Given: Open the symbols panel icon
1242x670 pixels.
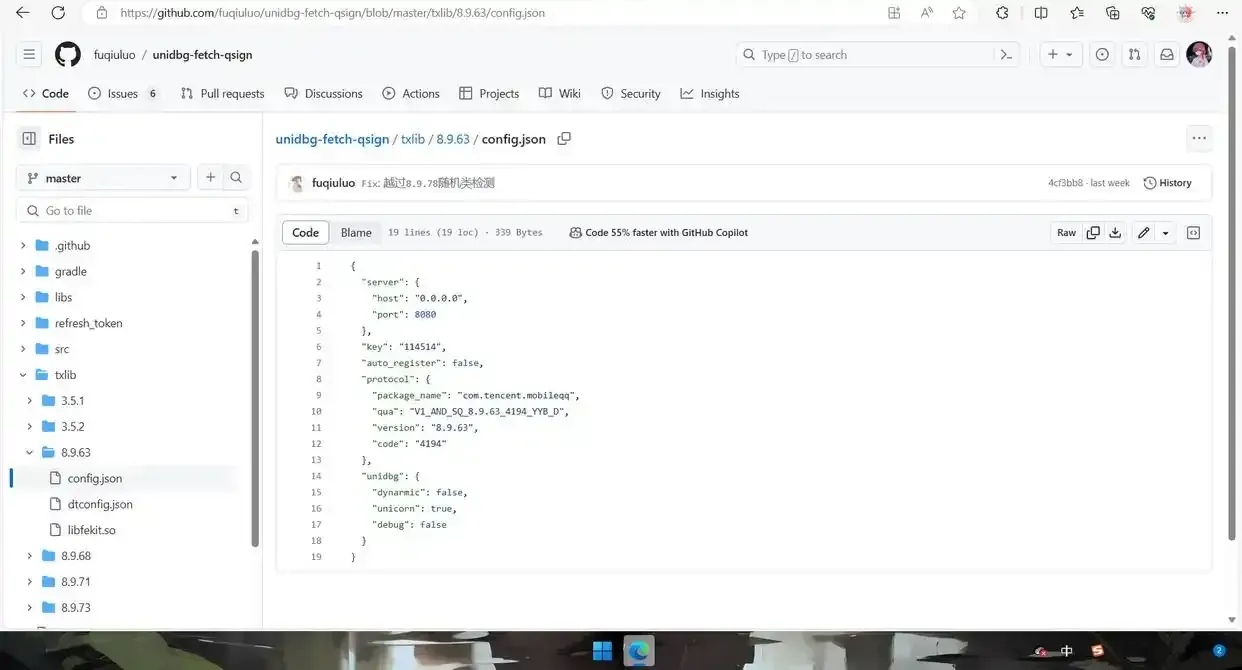Looking at the screenshot, I should [x=1193, y=233].
